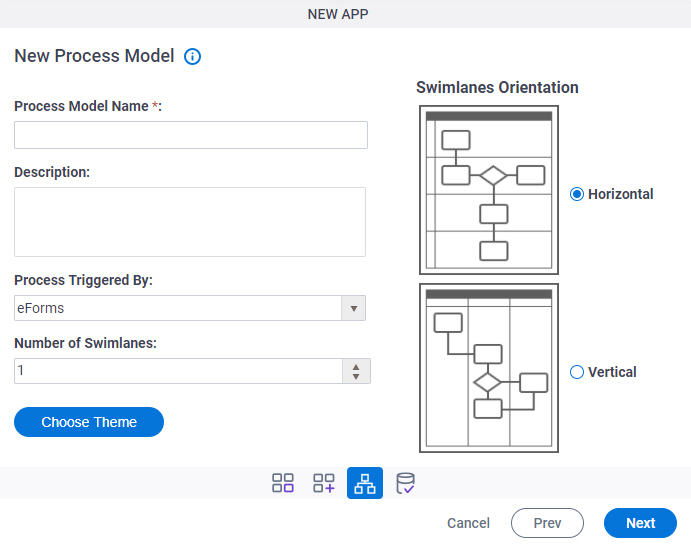Image resolution: width=691 pixels, height=544 pixels.
Task: Click the horizontal swimlanes preview thumbnail
Action: (x=489, y=190)
